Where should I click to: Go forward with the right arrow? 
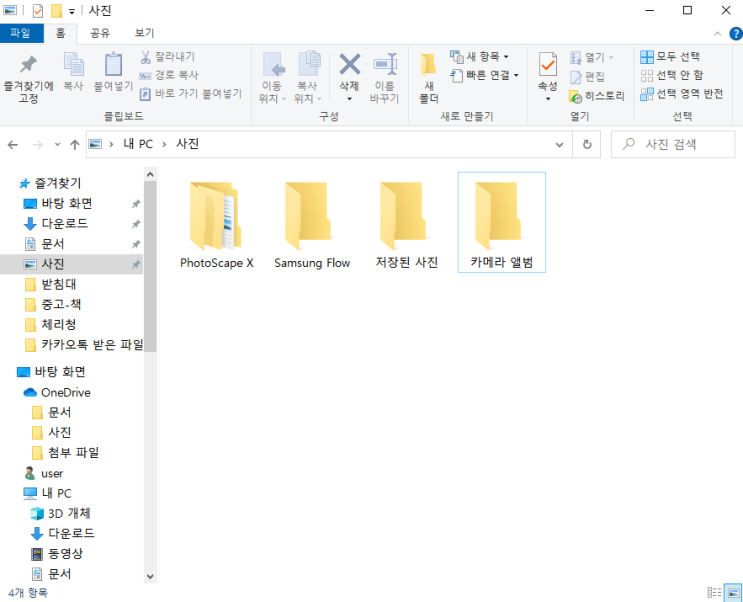[x=37, y=145]
